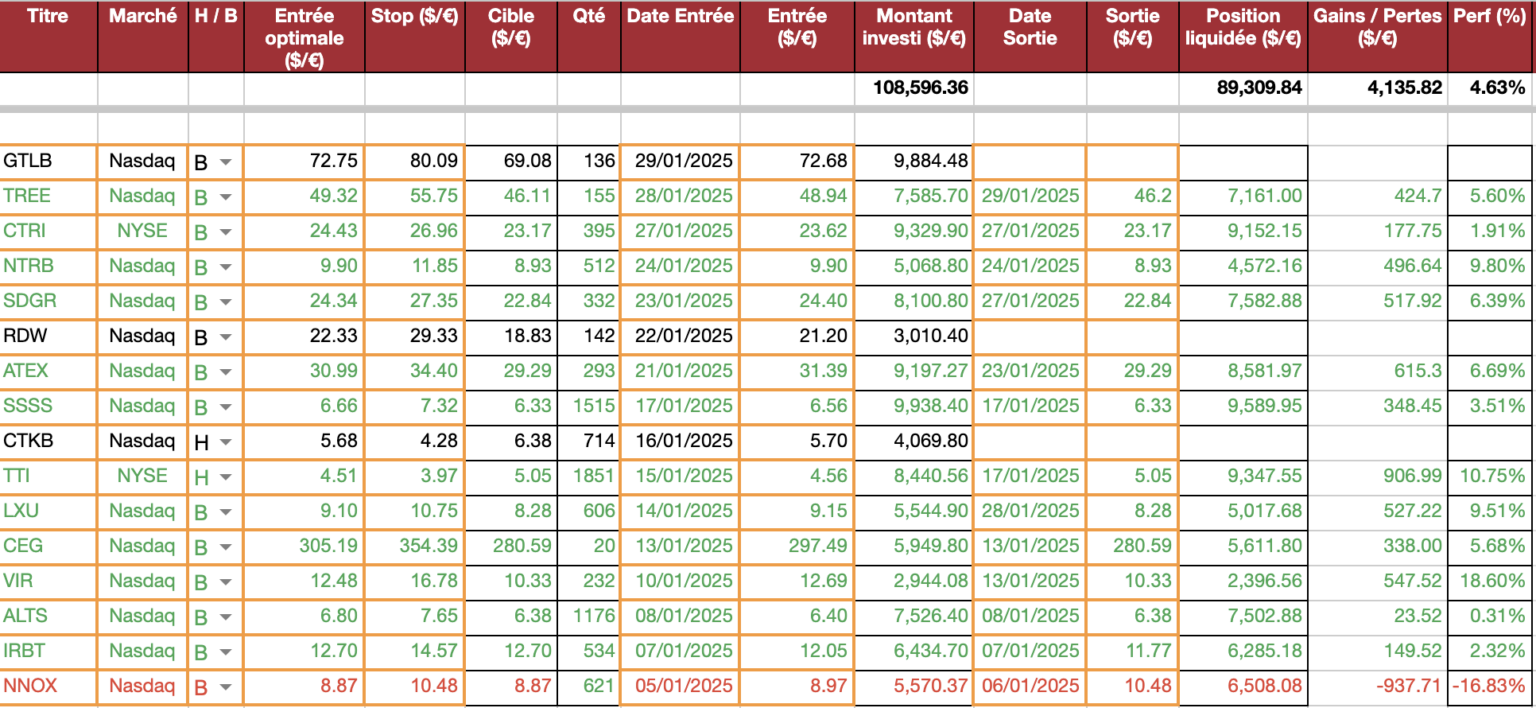
Task: Open the H/B dropdown in CTRI row
Action: [226, 232]
